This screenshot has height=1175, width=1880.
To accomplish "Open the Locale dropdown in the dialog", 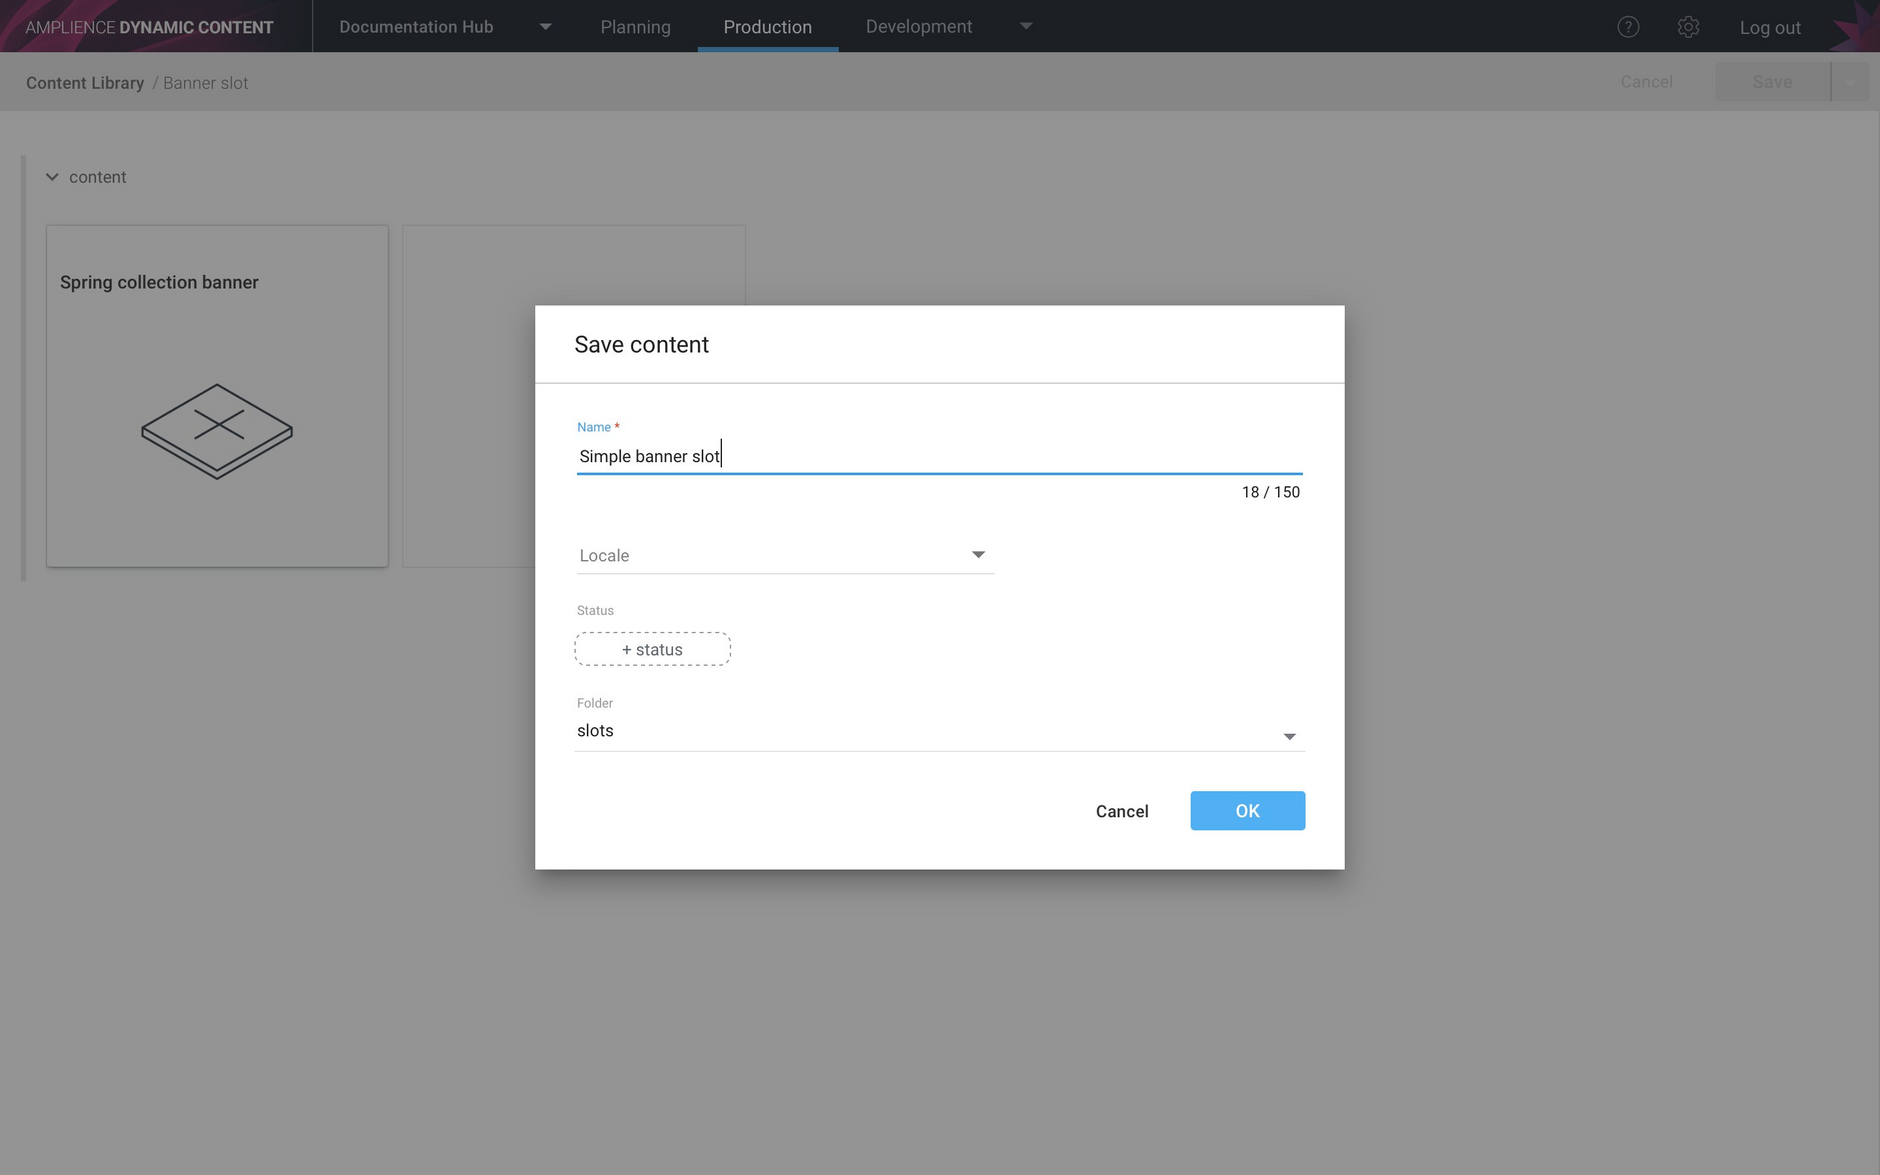I will point(978,554).
